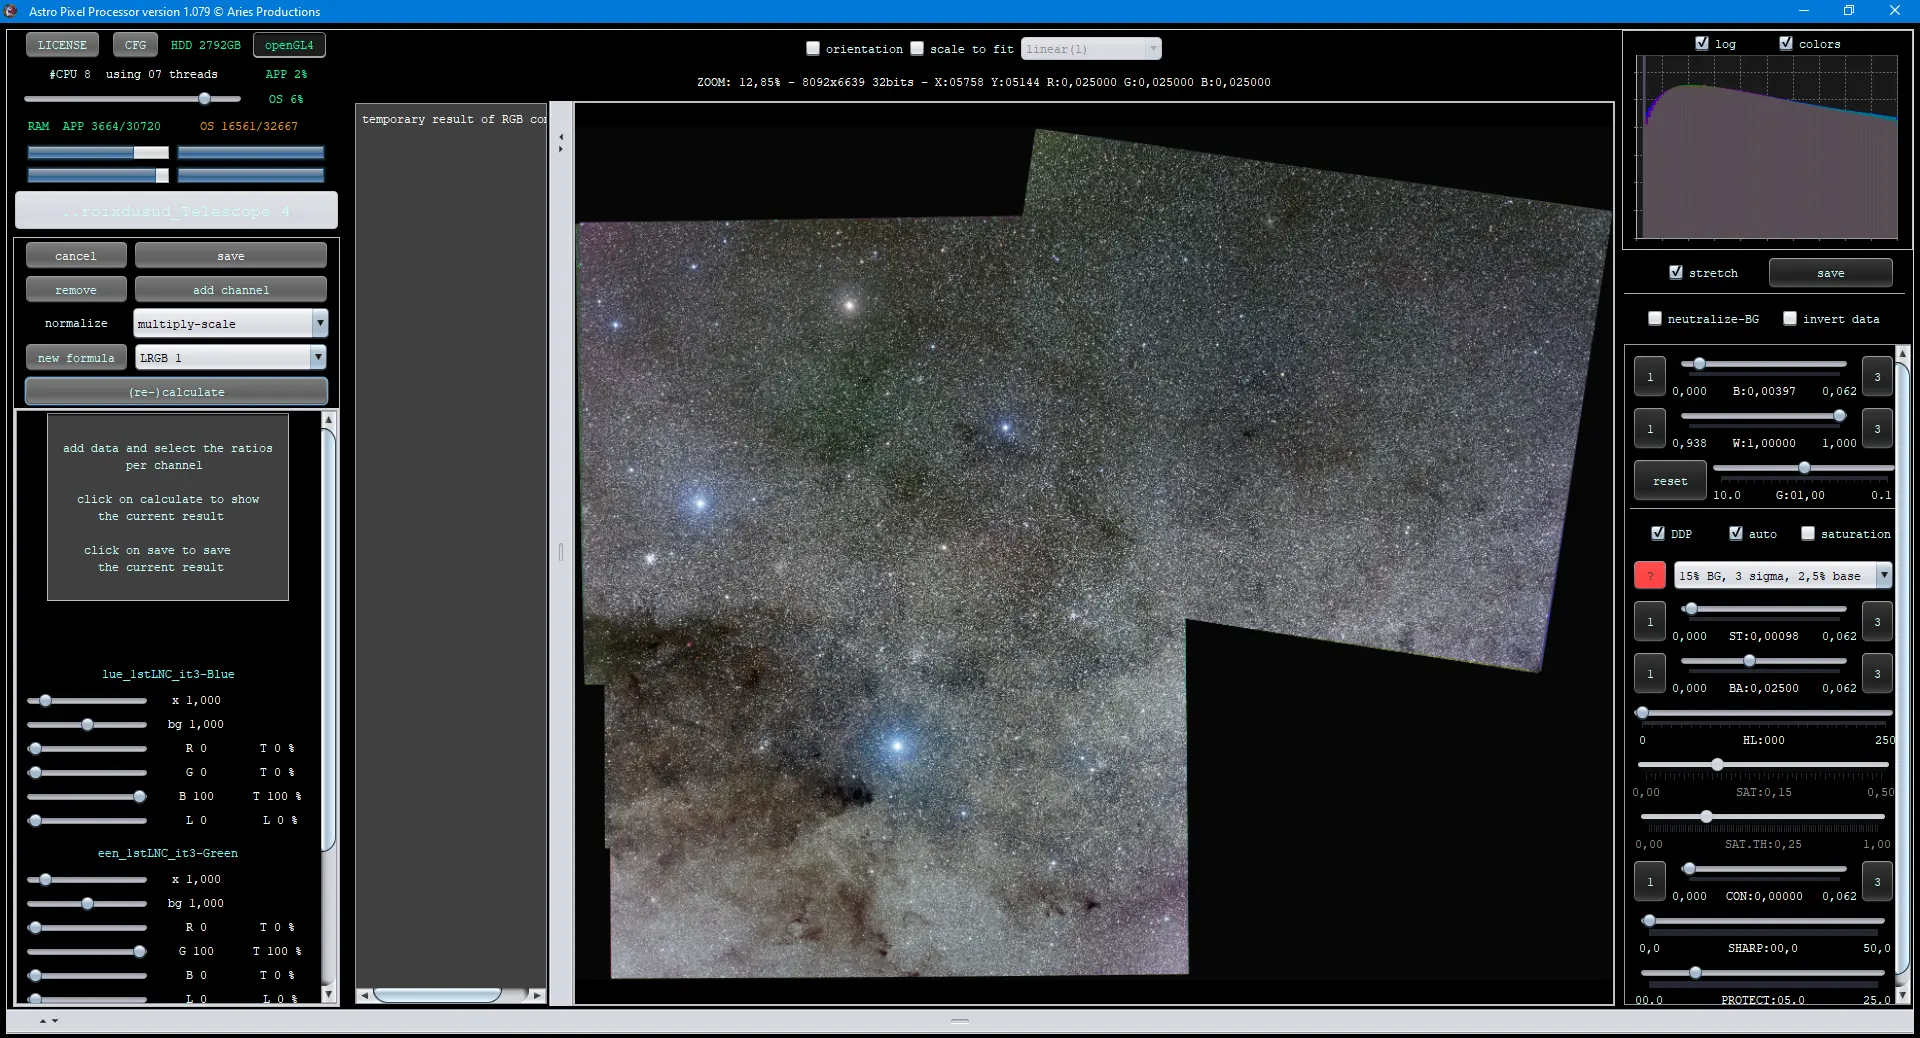This screenshot has width=1920, height=1038.
Task: Click the HL:000 highlight slider
Action: [1765, 713]
